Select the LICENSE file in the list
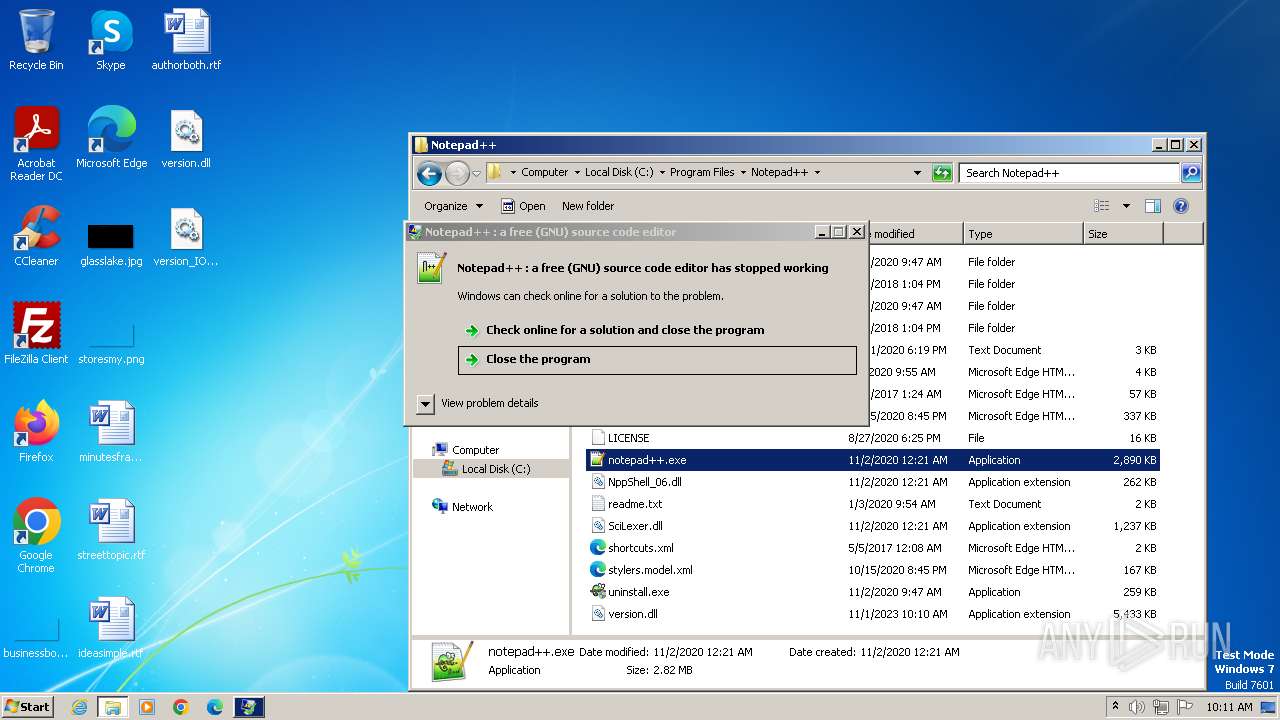The width and height of the screenshot is (1280, 720). [628, 438]
